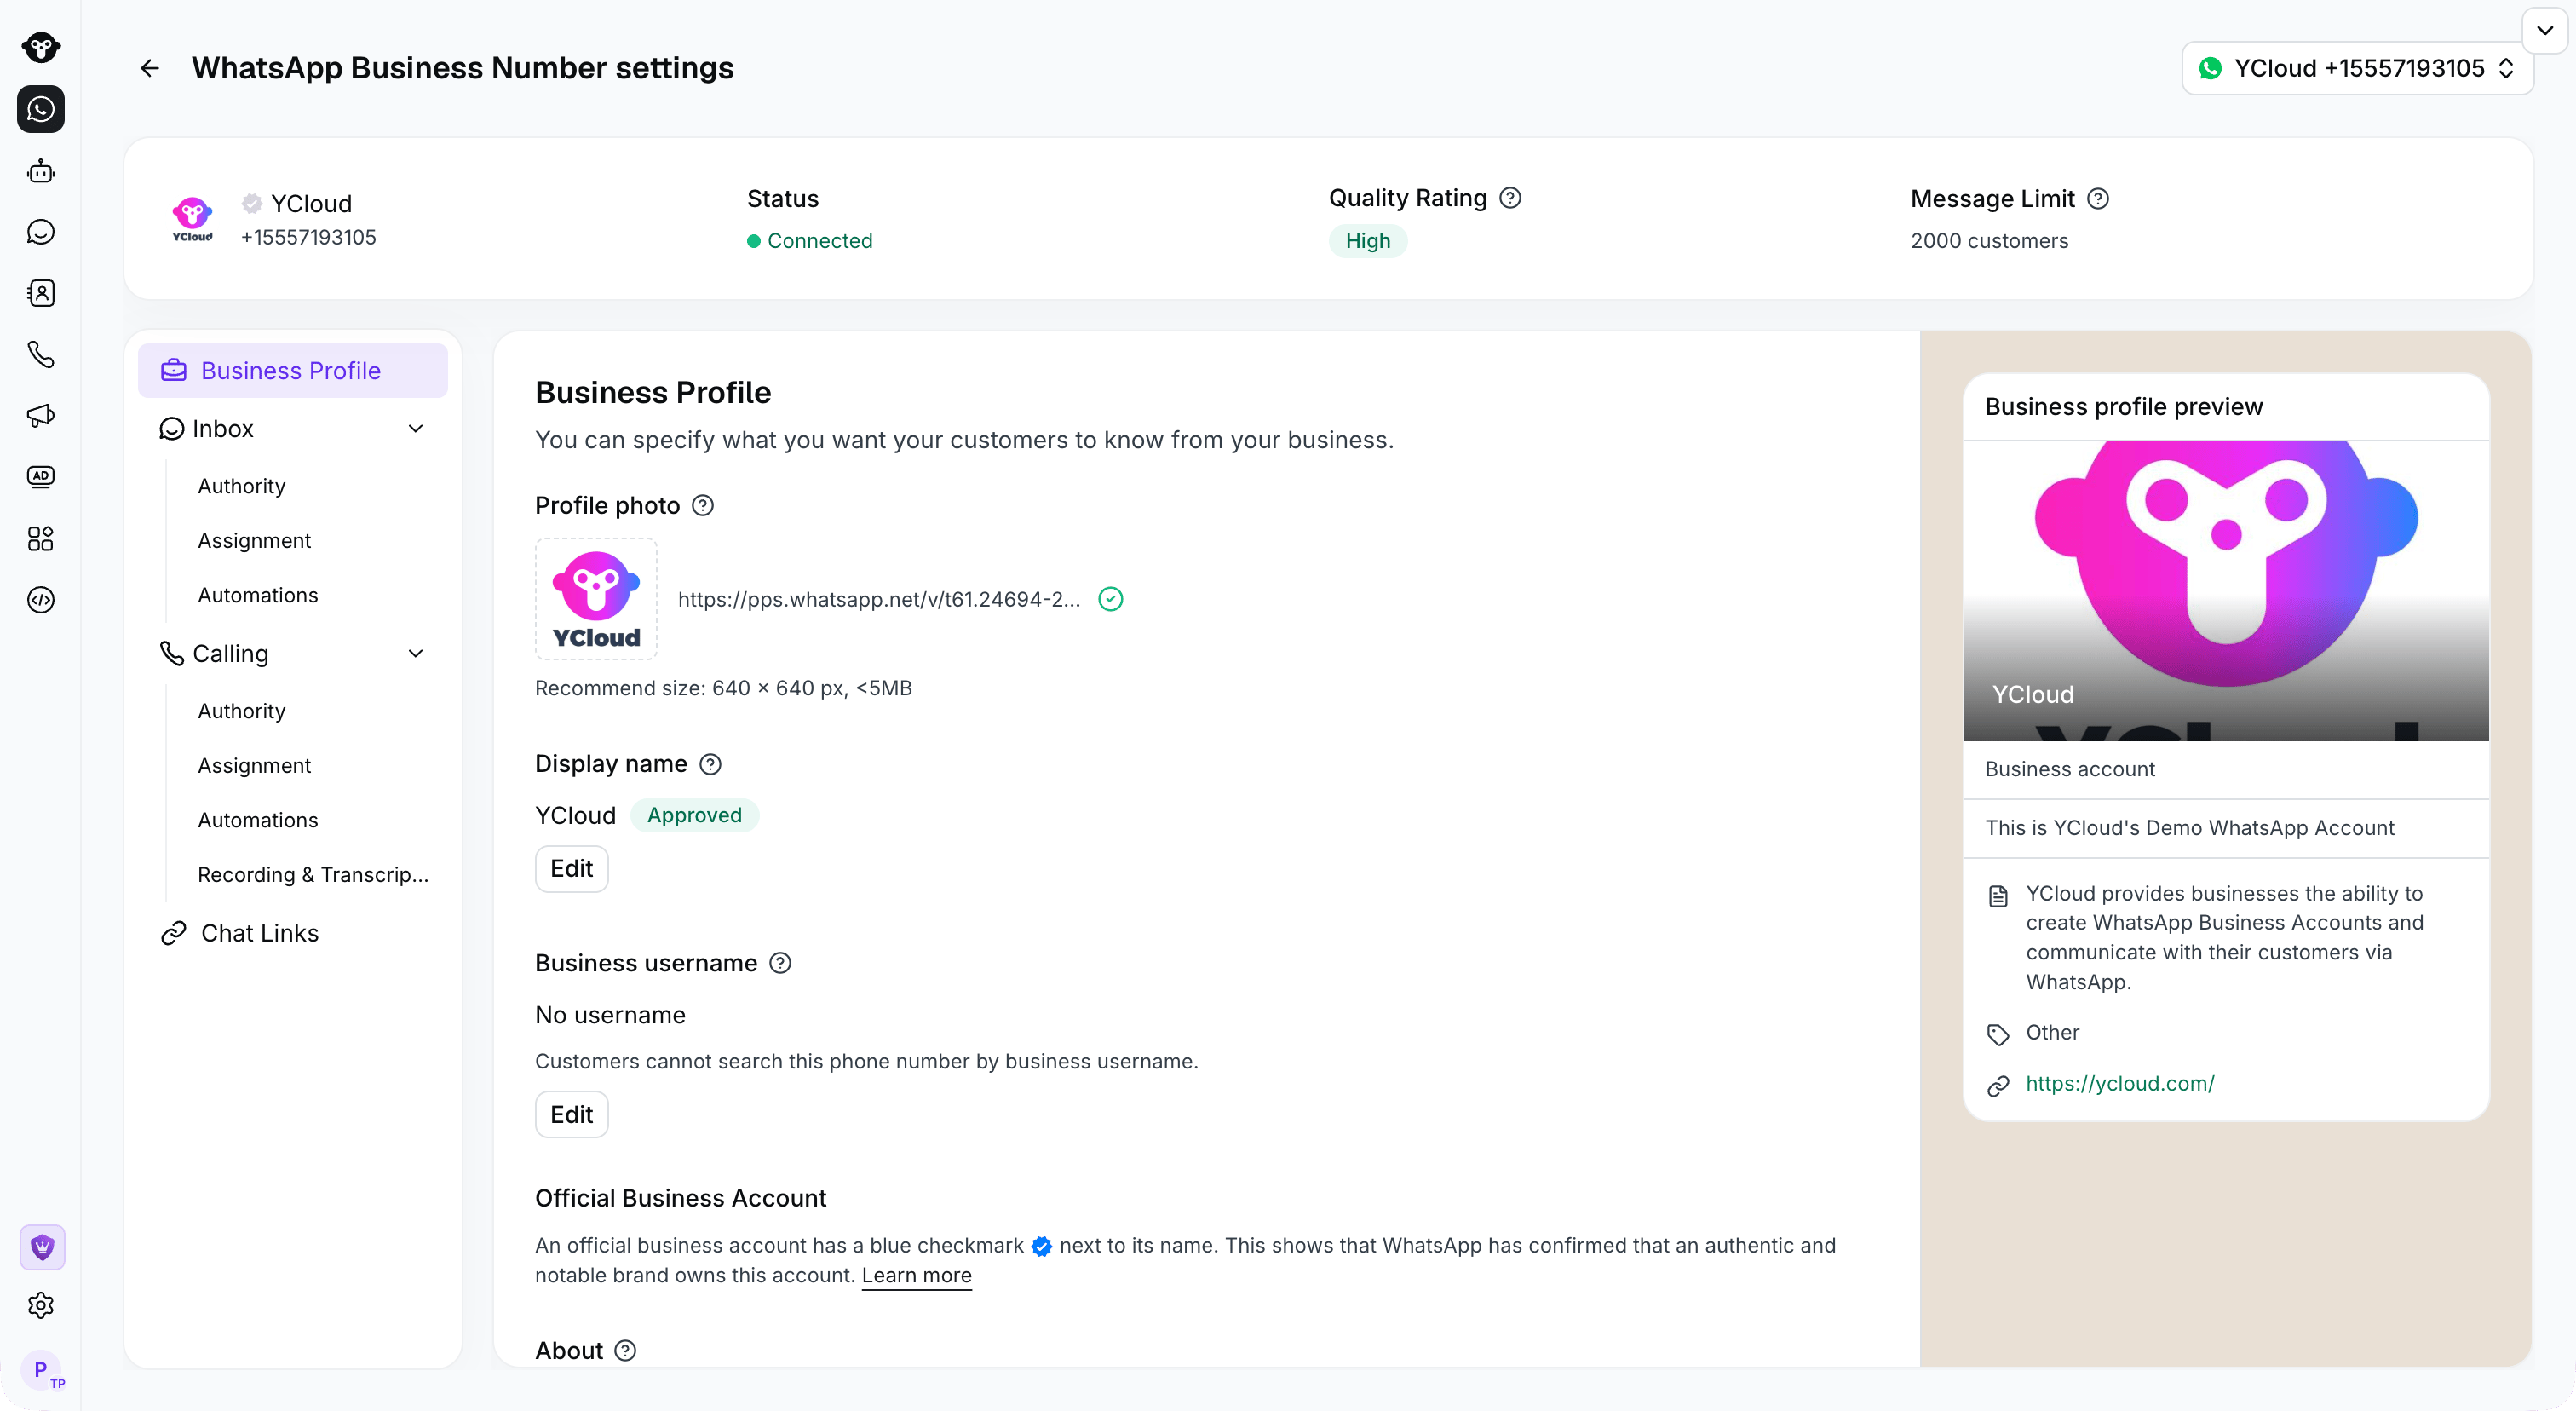Click Message Limit help icon
The image size is (2576, 1411).
(x=2098, y=199)
